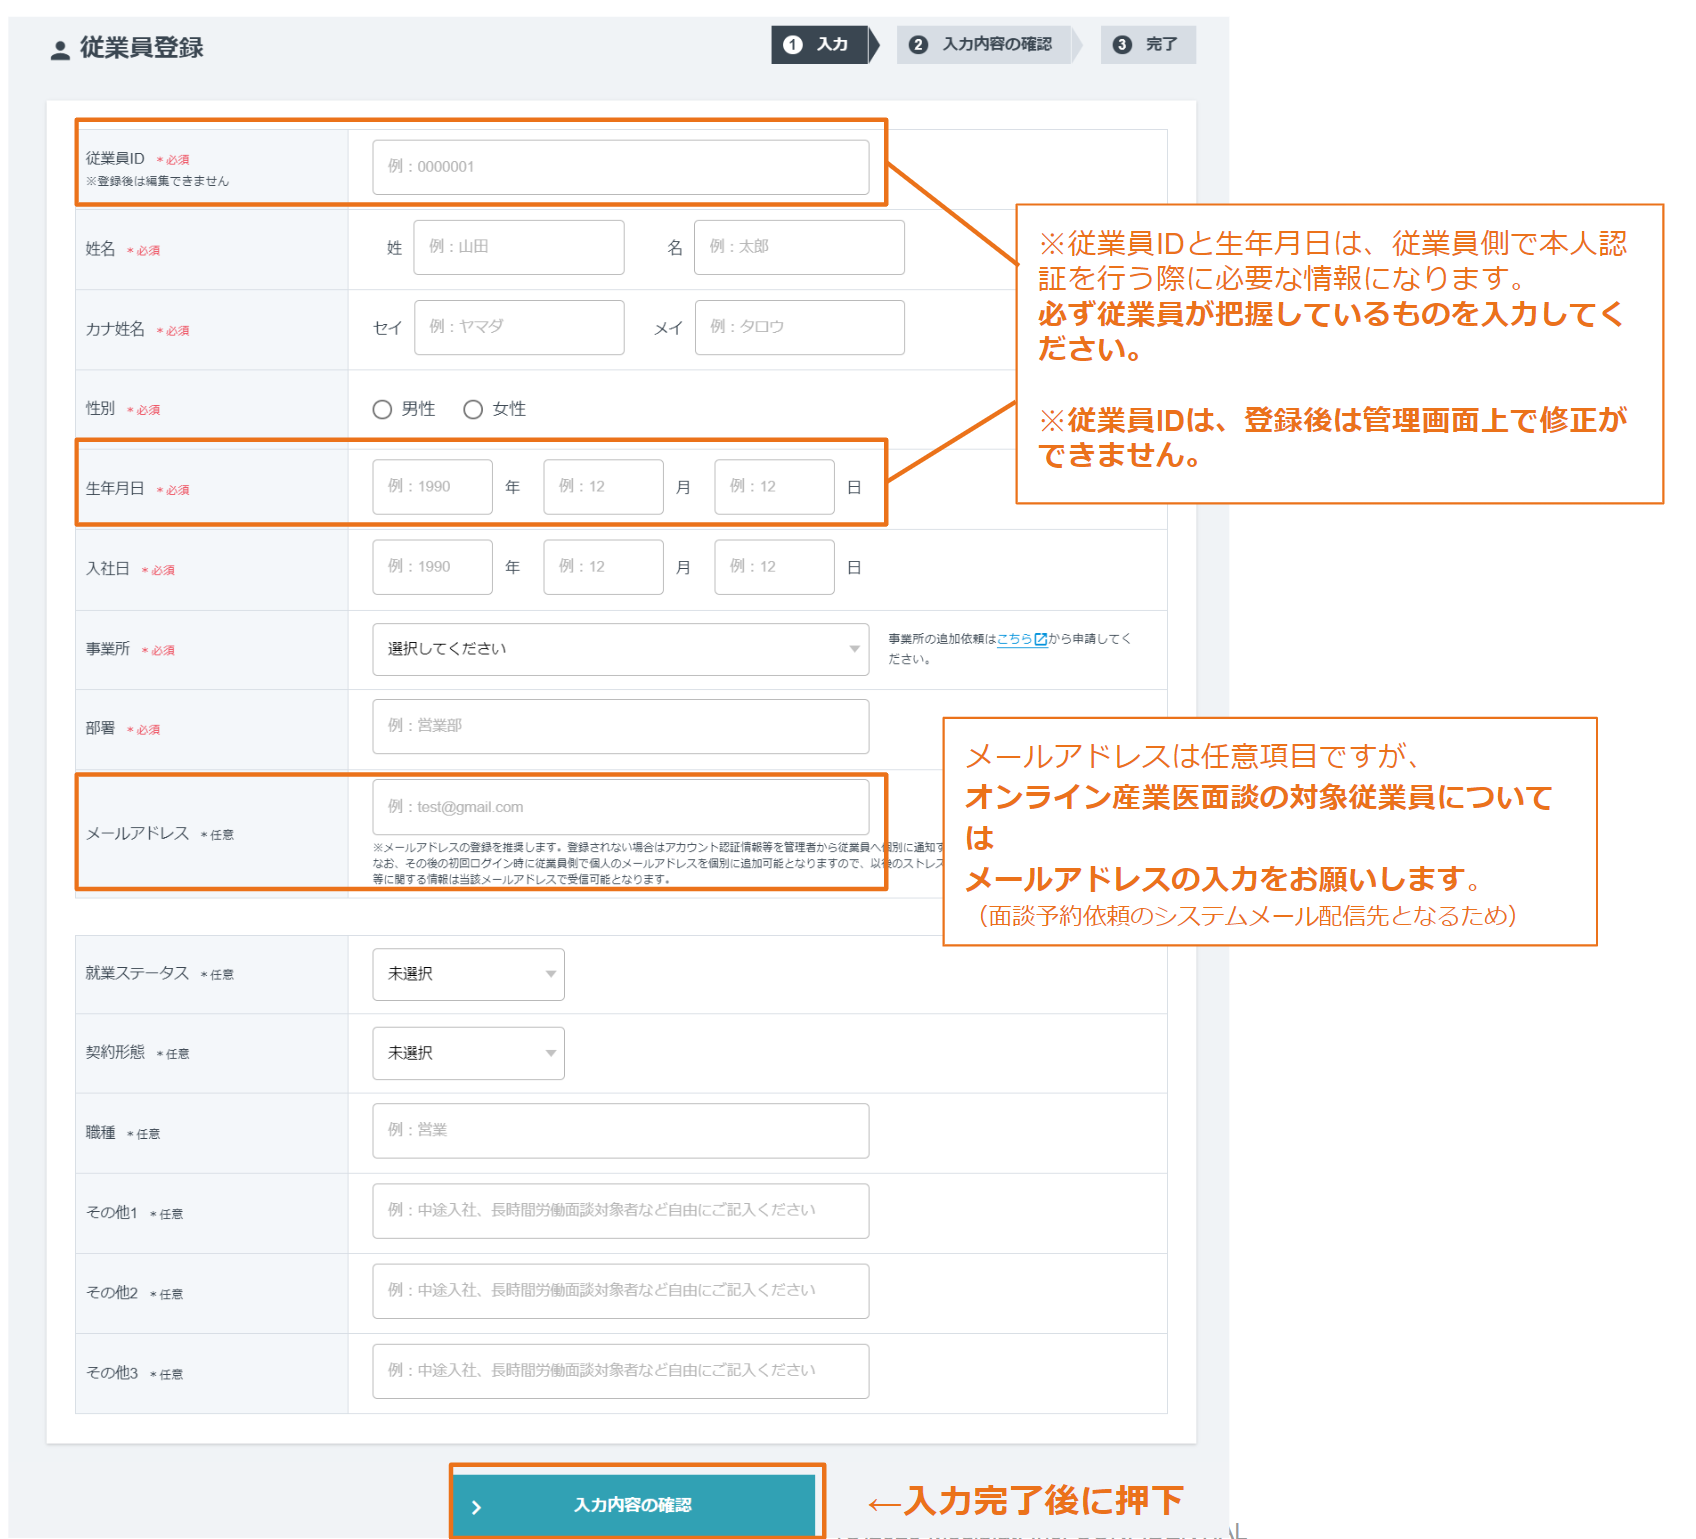1696x1539 pixels.
Task: Click the step 1 入力 indicator
Action: 818,44
